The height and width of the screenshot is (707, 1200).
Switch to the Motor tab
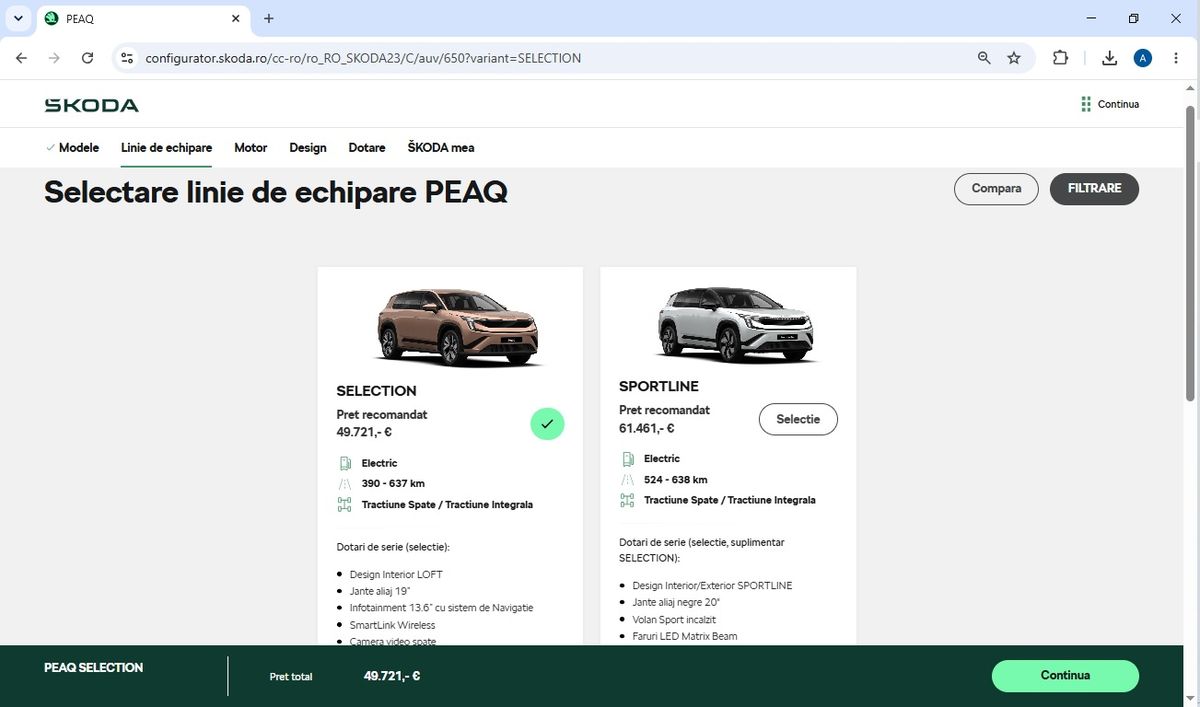[x=250, y=147]
